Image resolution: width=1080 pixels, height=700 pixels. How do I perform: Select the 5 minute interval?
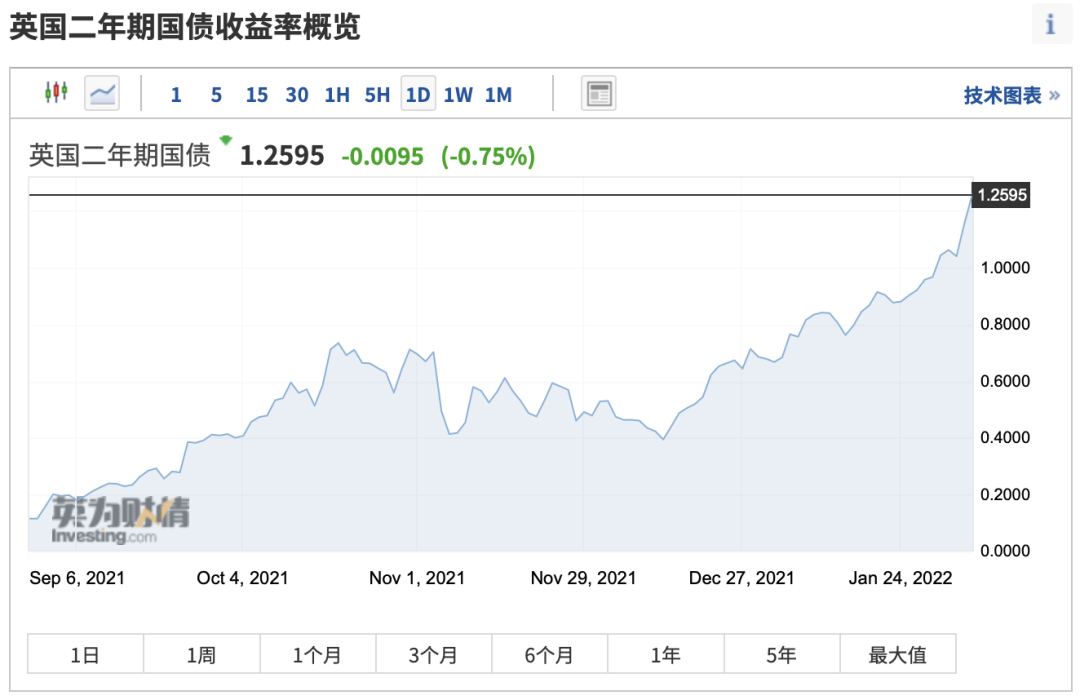coord(216,95)
